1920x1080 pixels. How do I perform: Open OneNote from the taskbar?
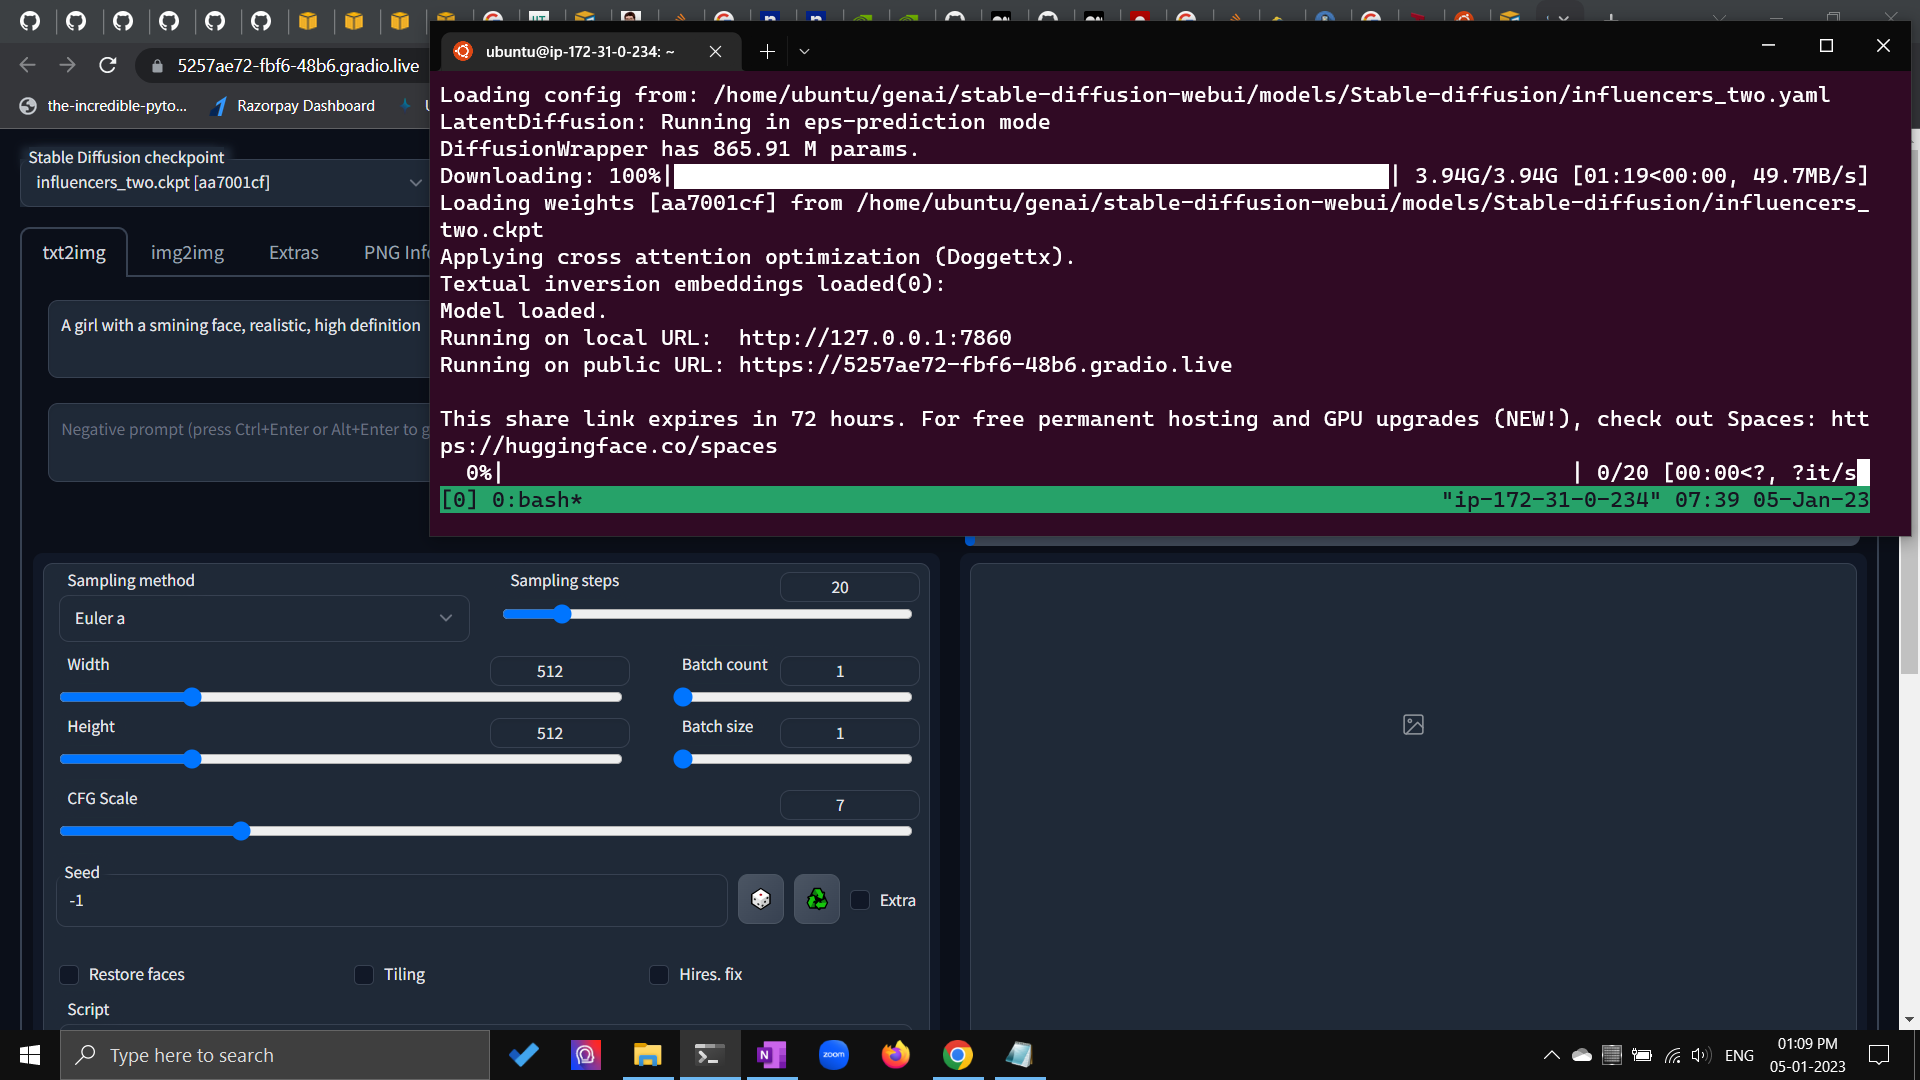point(772,1055)
